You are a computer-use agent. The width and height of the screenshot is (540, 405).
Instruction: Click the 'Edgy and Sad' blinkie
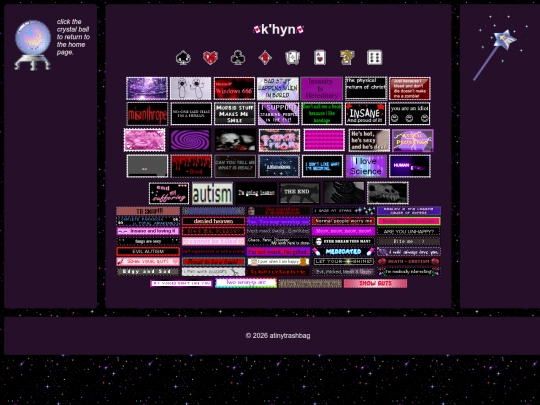click(x=148, y=271)
